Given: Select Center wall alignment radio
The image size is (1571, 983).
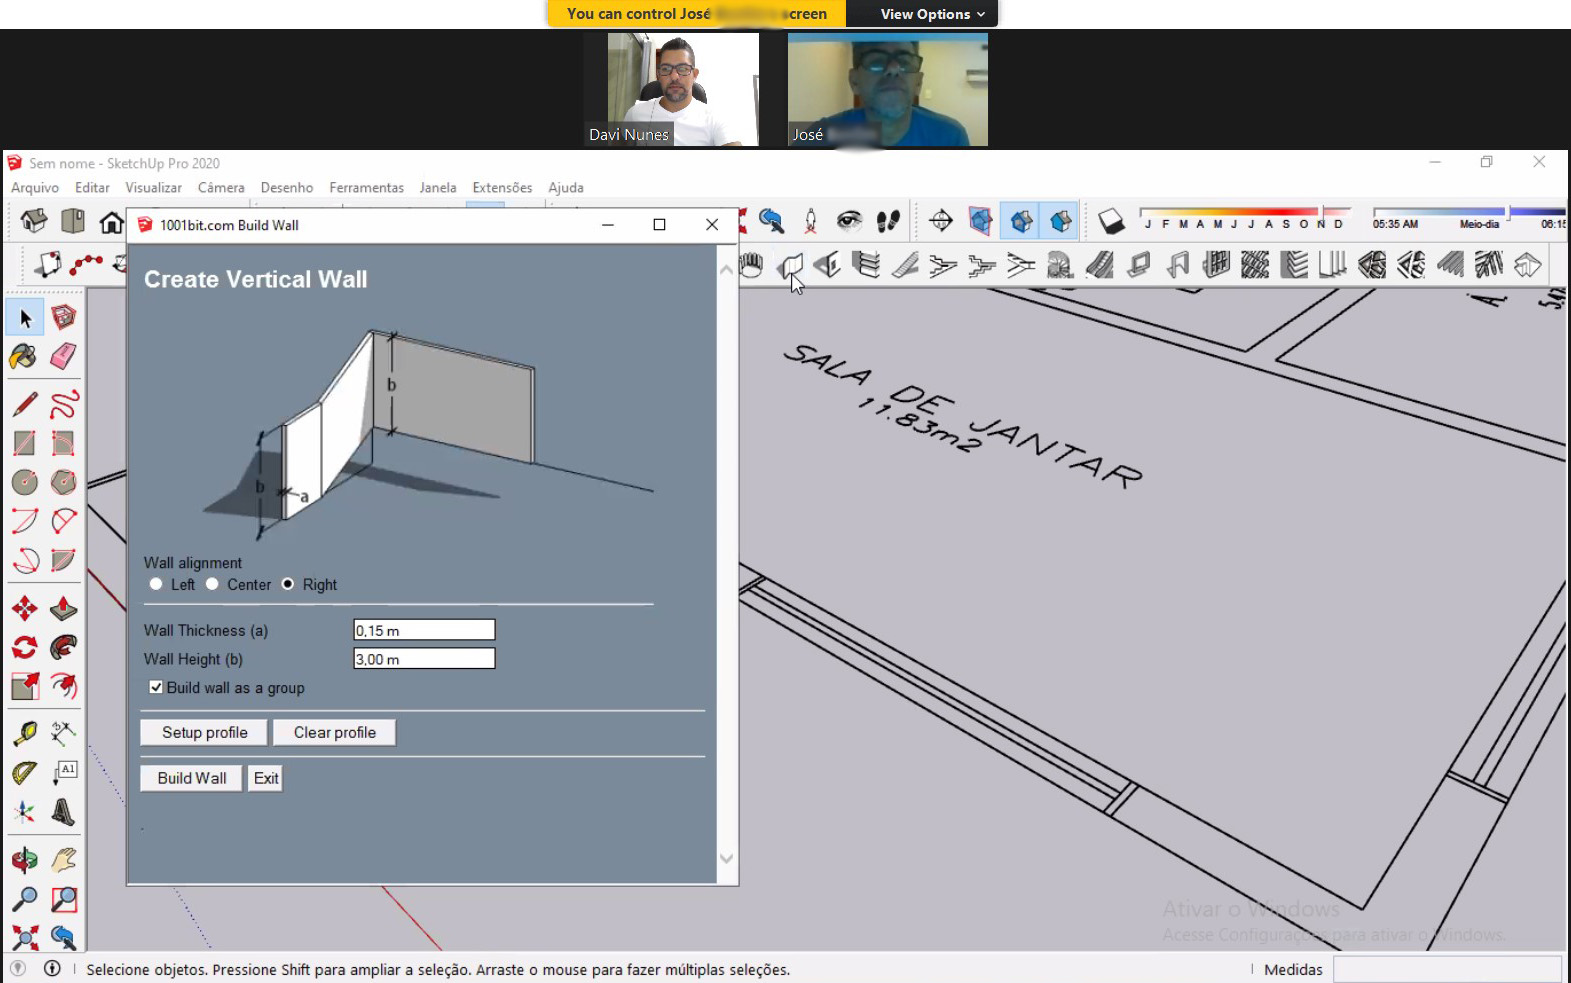Looking at the screenshot, I should 212,584.
